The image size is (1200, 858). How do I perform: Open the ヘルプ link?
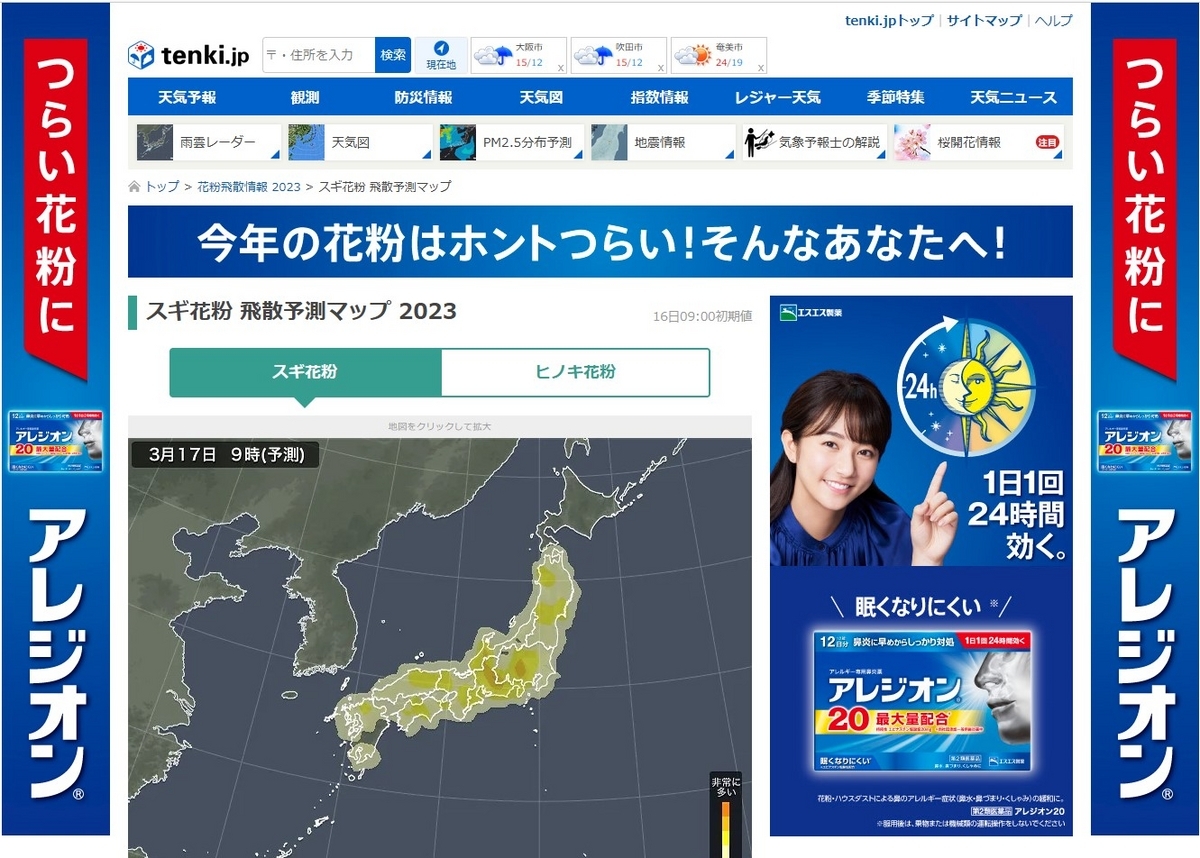1053,20
